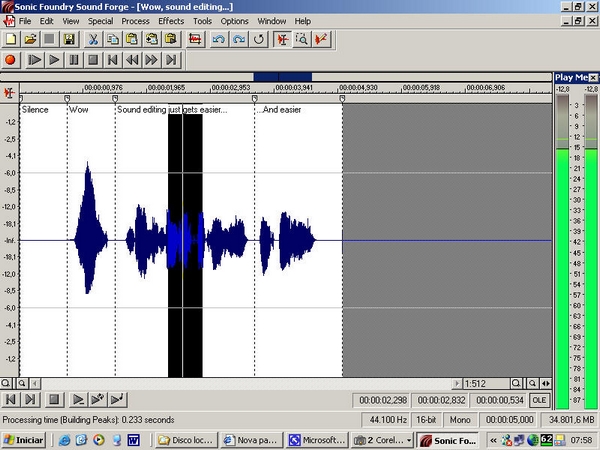This screenshot has width=600, height=450.
Task: Click the horizontal zoom spinner arrows
Action: 546,383
